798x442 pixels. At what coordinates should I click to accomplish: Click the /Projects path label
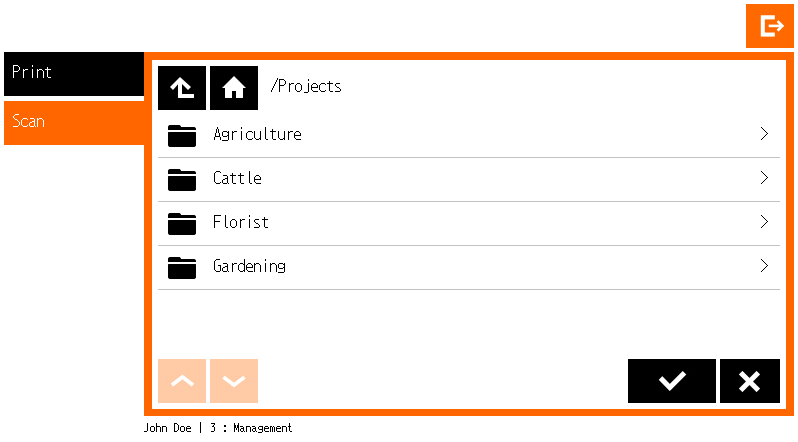306,86
